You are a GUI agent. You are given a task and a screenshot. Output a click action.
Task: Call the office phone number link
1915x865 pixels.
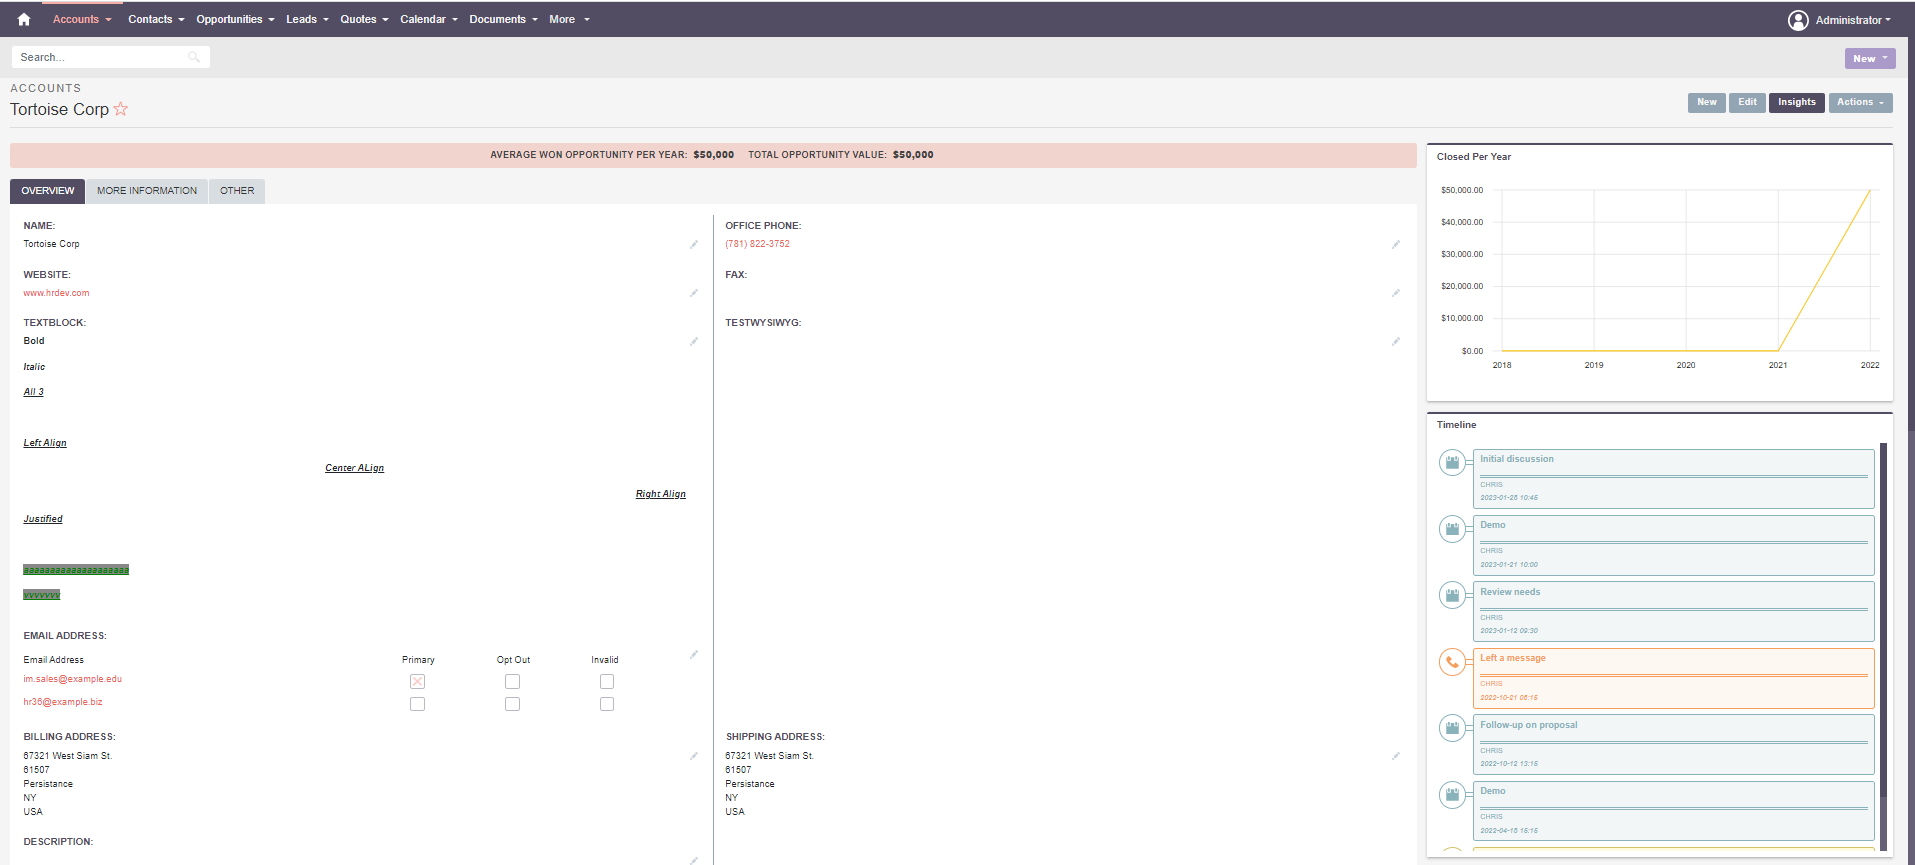point(757,244)
